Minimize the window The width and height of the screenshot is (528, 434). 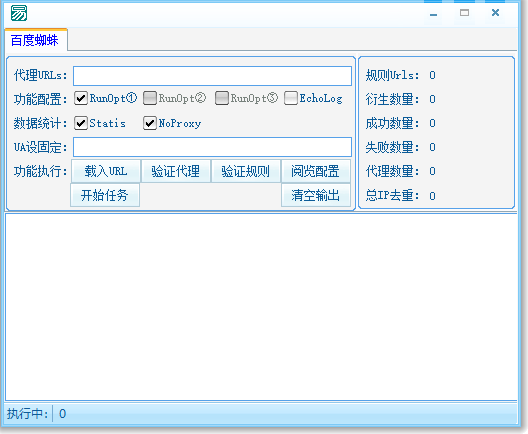coord(433,14)
